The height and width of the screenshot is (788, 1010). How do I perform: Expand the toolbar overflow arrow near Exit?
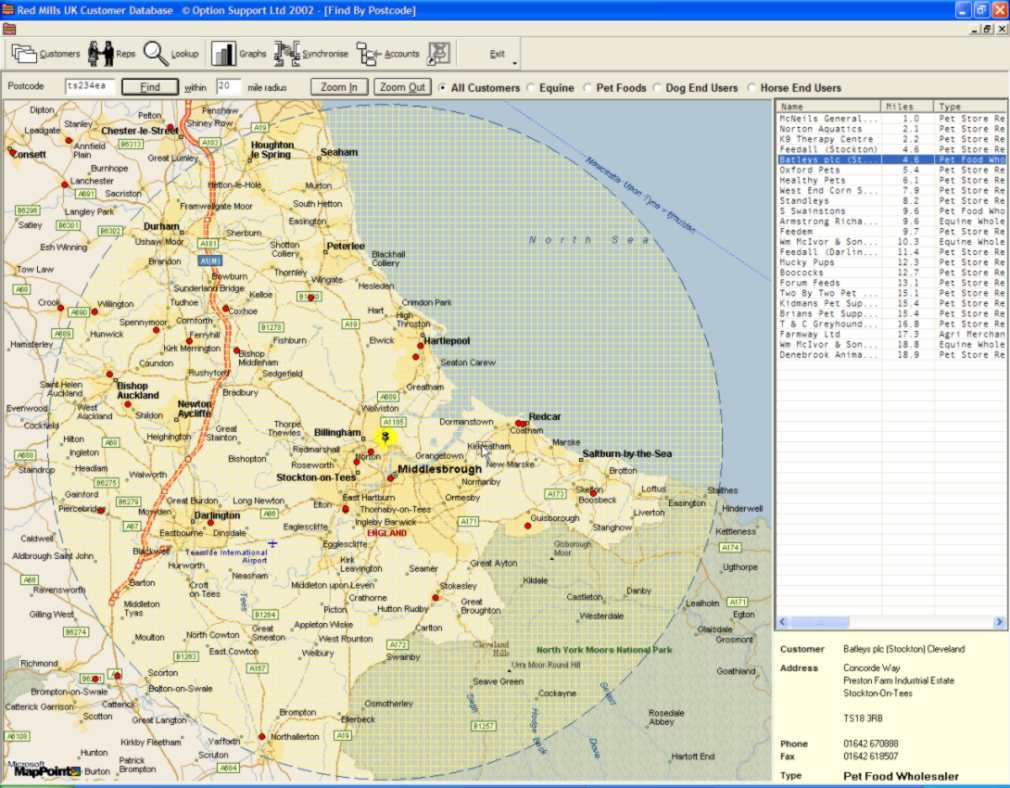click(515, 64)
